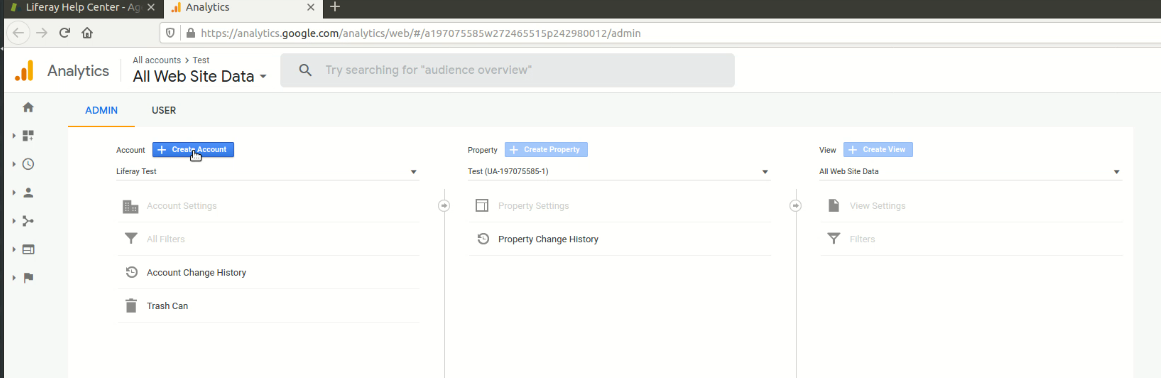Click the Analytics search field

tap(507, 70)
